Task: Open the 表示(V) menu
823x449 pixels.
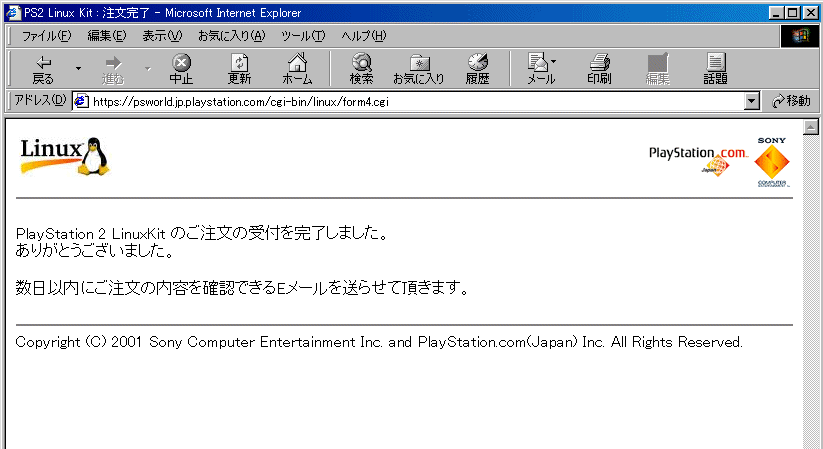Action: (162, 36)
